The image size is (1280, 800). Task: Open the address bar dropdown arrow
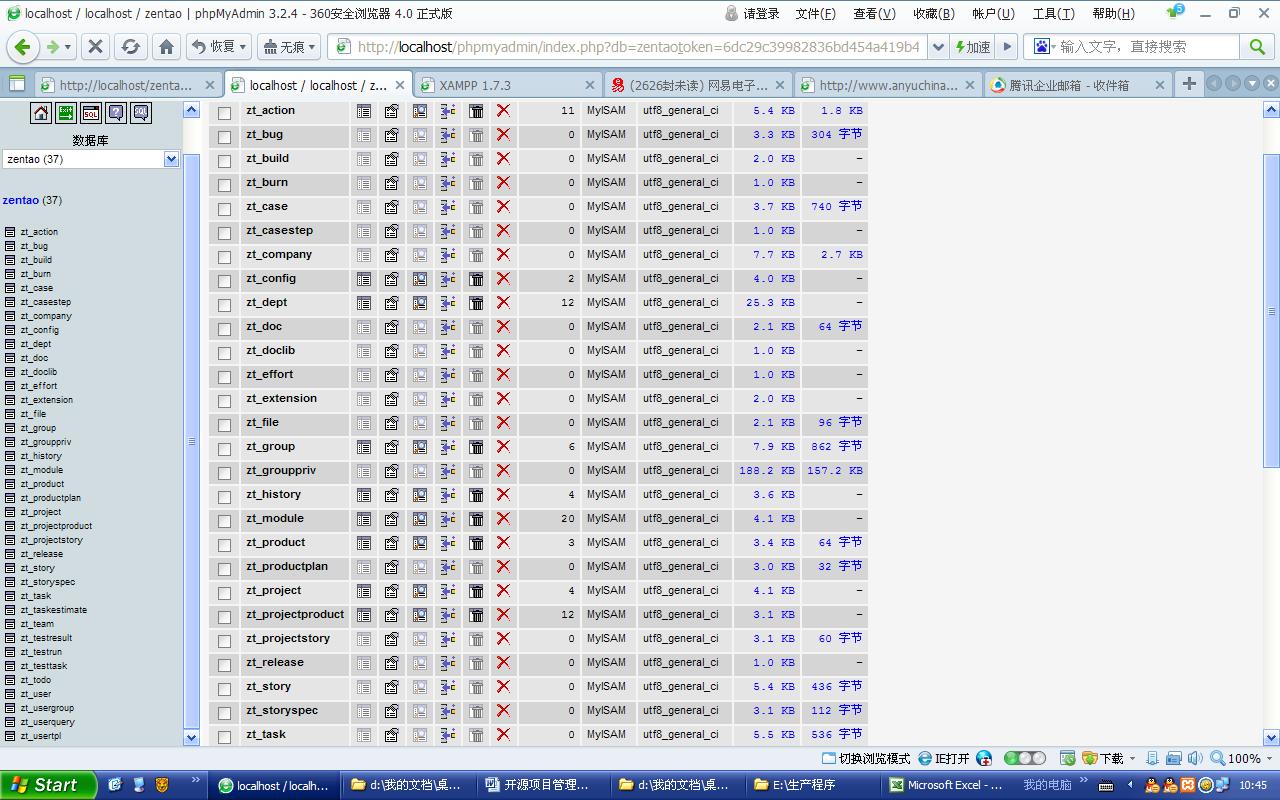point(938,46)
